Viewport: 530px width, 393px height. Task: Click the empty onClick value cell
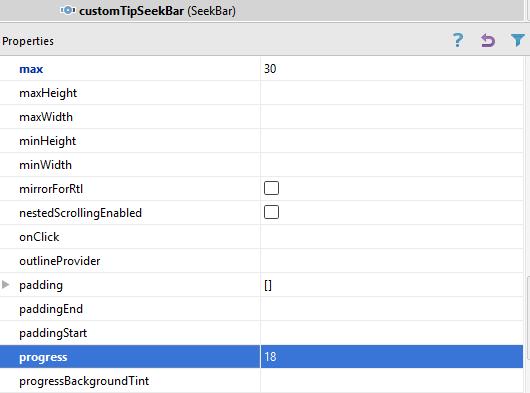pyautogui.click(x=392, y=237)
